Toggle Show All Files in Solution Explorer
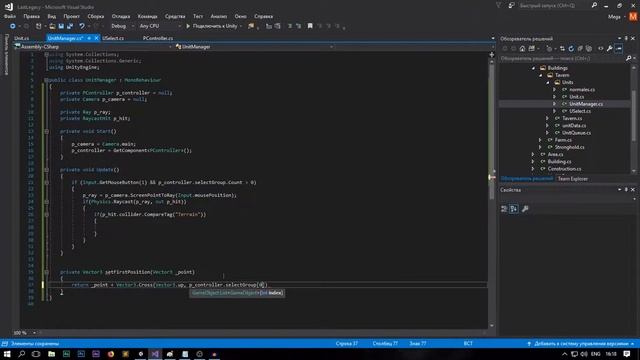This screenshot has height=360, width=640. pos(589,49)
